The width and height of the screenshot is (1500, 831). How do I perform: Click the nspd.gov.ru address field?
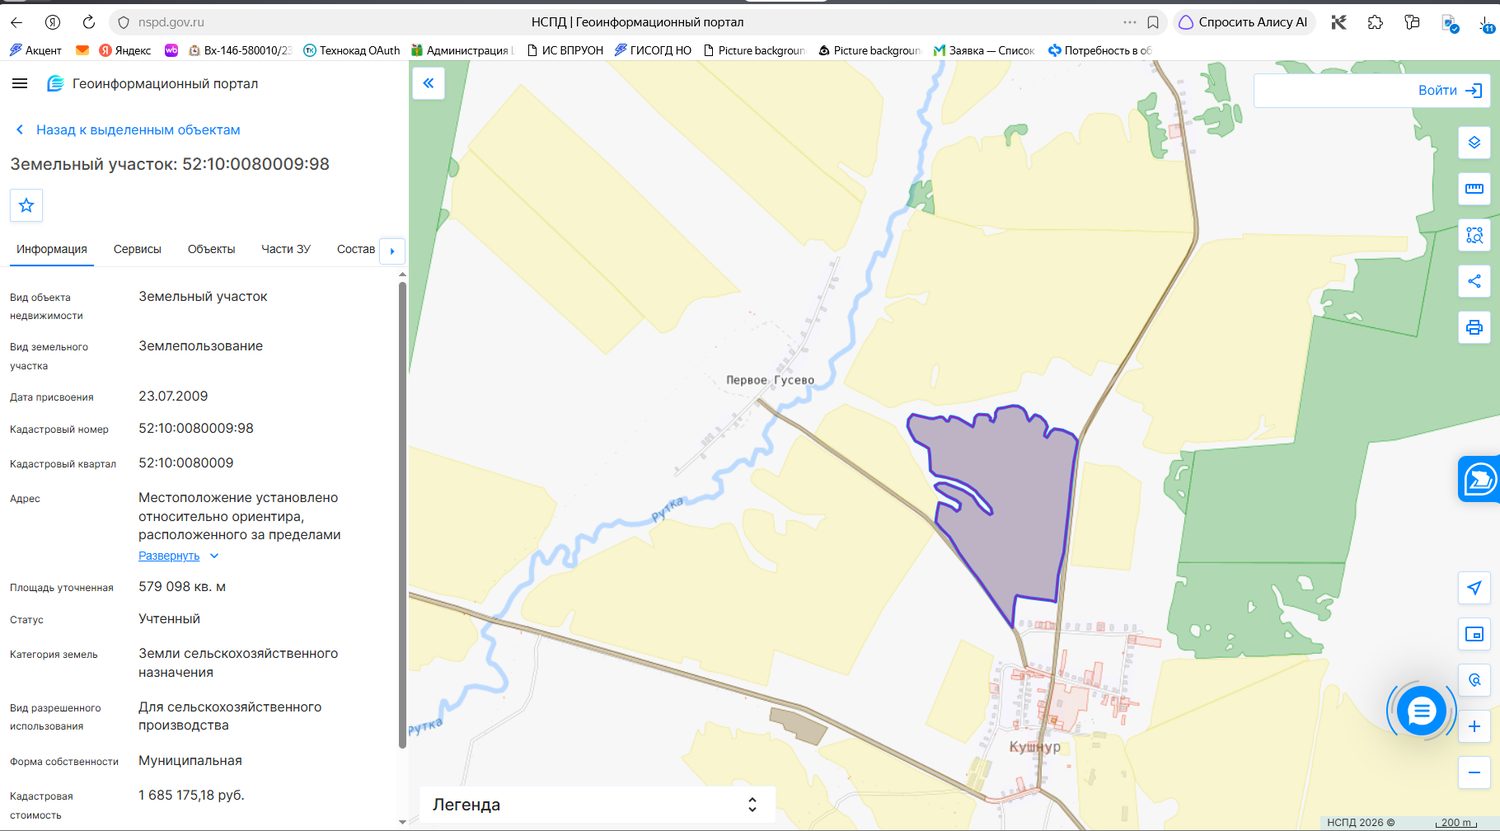click(x=172, y=22)
